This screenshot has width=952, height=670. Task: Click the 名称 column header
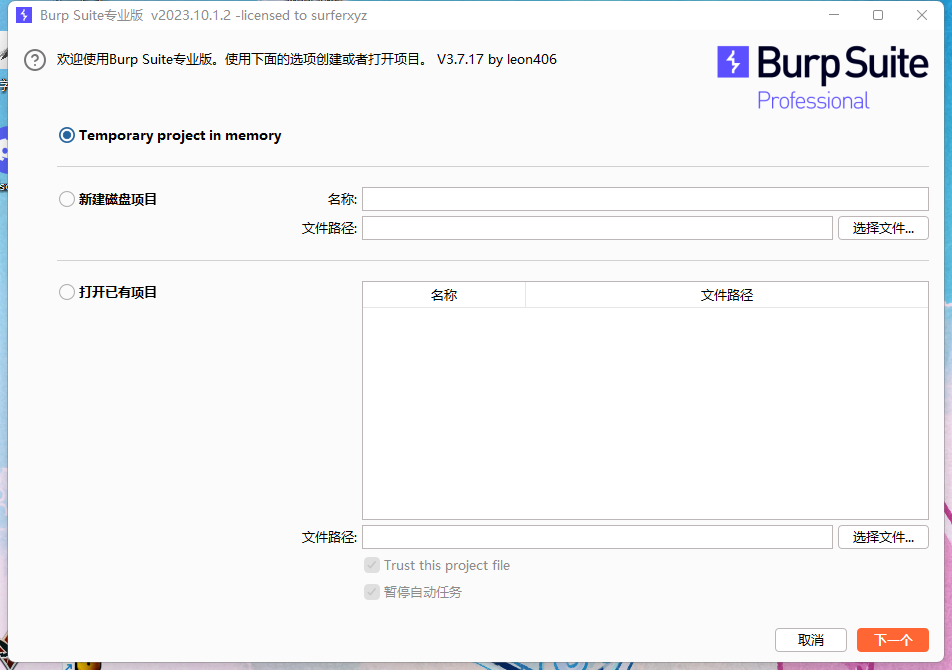click(x=444, y=294)
